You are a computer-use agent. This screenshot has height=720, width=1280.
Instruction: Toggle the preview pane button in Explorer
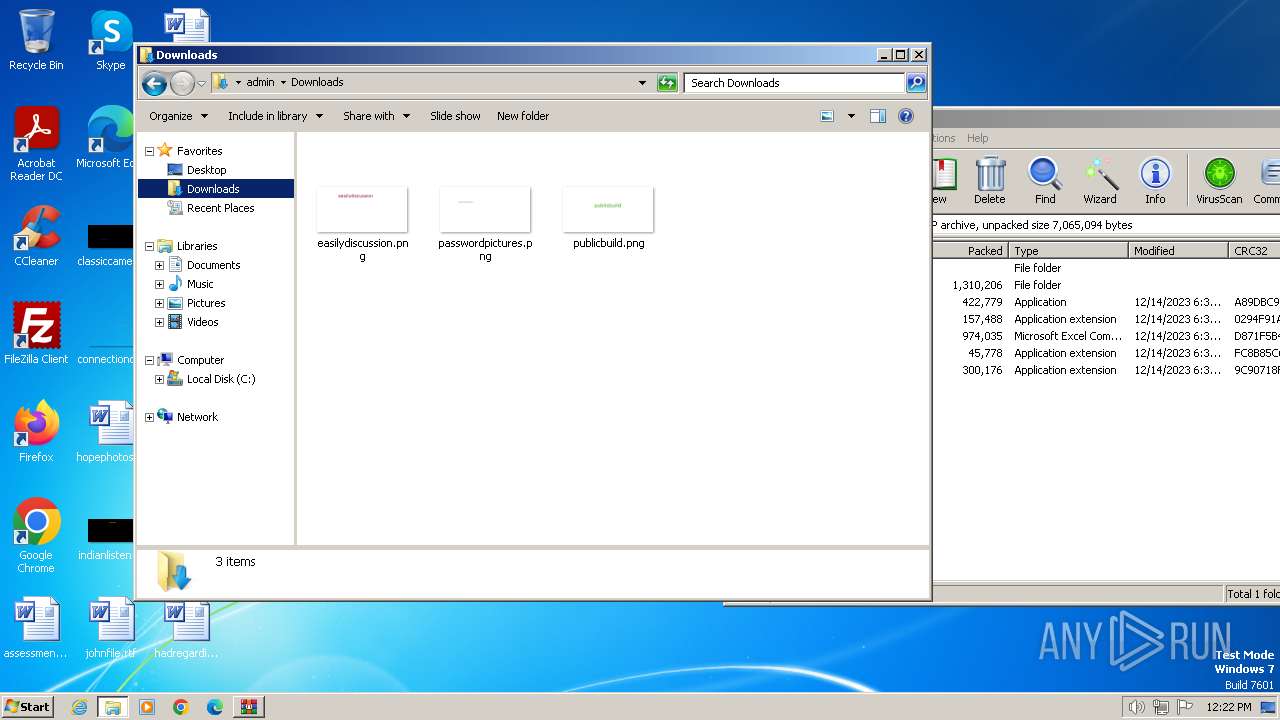tap(877, 116)
